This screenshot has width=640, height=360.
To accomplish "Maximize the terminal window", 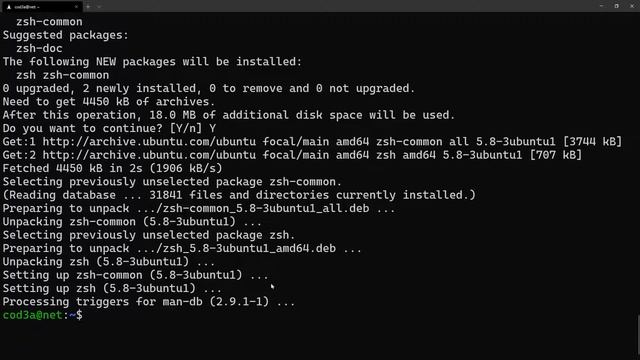I will click(617, 6).
